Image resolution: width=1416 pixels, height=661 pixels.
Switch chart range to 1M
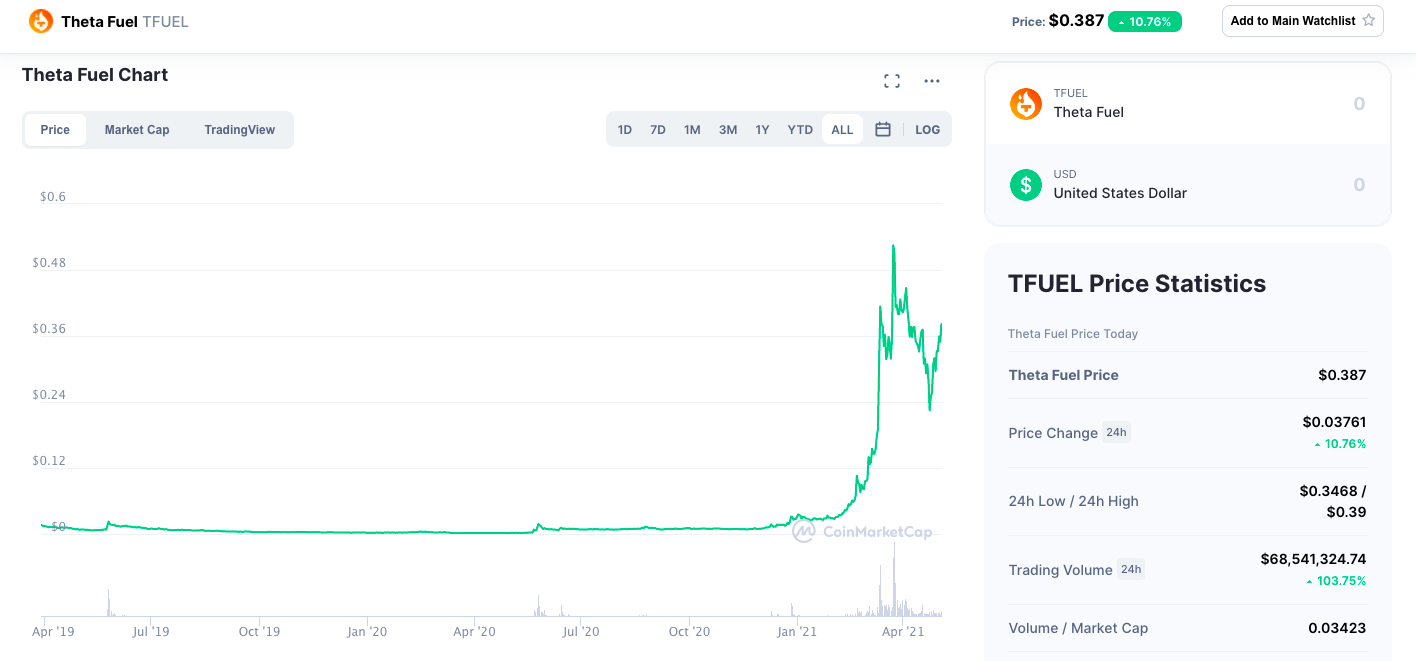click(692, 129)
